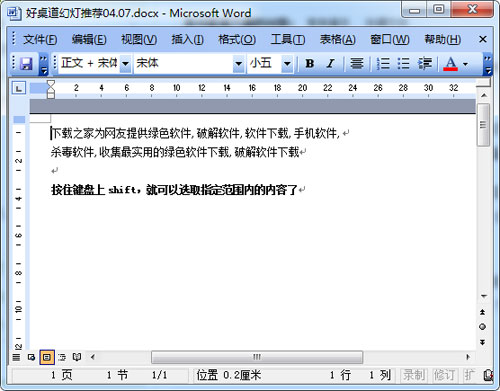
Task: Open the 帮助(H) menu
Action: [x=442, y=40]
